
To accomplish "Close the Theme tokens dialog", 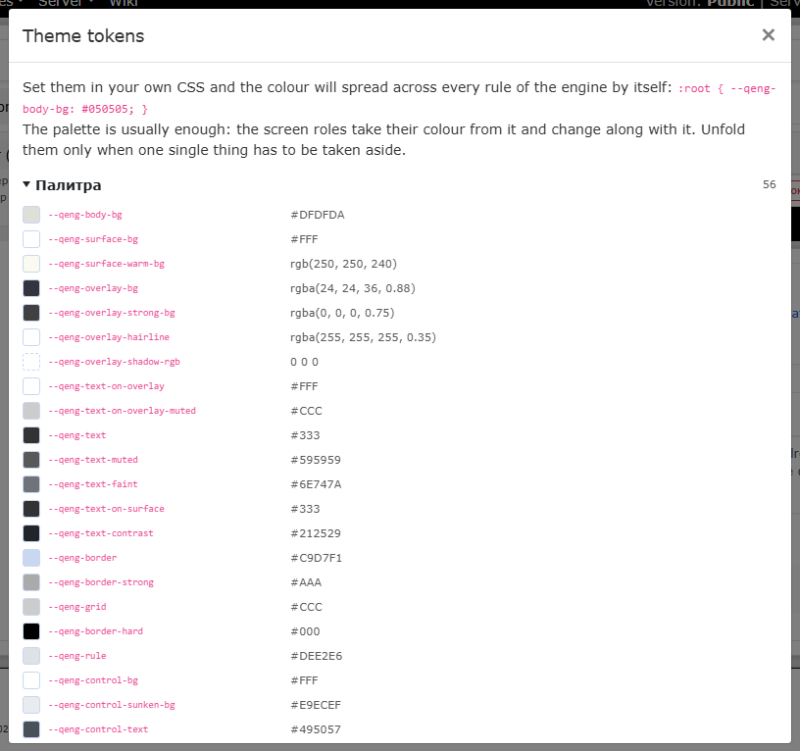I will click(768, 35).
